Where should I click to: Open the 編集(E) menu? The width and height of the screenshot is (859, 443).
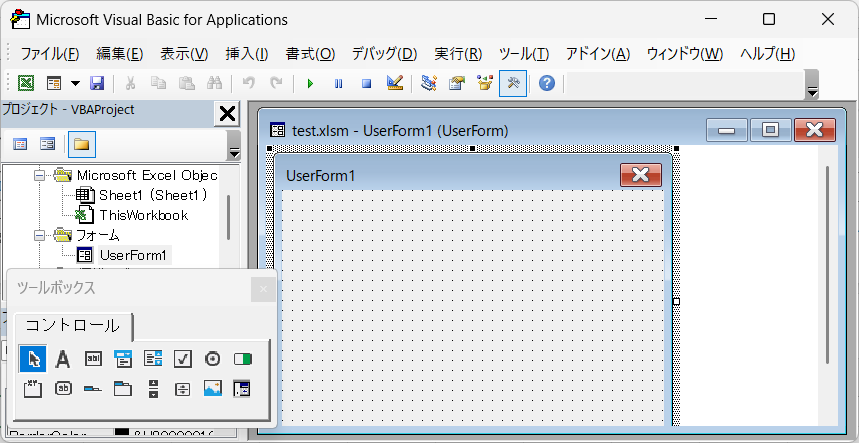click(x=120, y=54)
